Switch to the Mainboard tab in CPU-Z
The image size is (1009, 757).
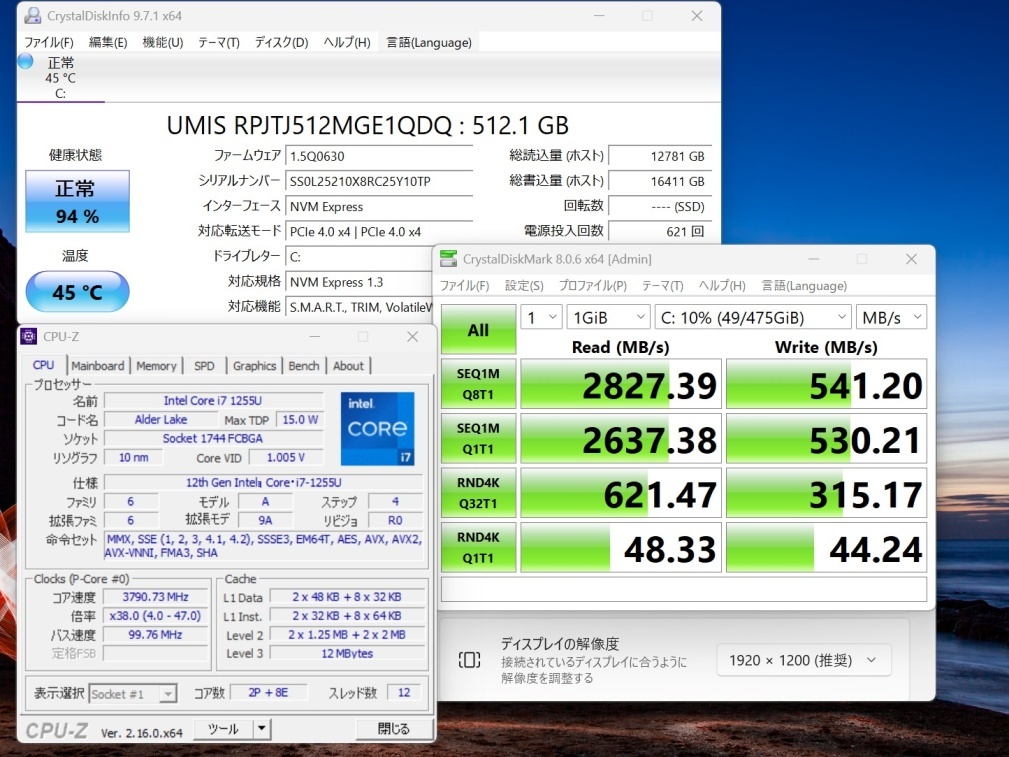pyautogui.click(x=98, y=366)
